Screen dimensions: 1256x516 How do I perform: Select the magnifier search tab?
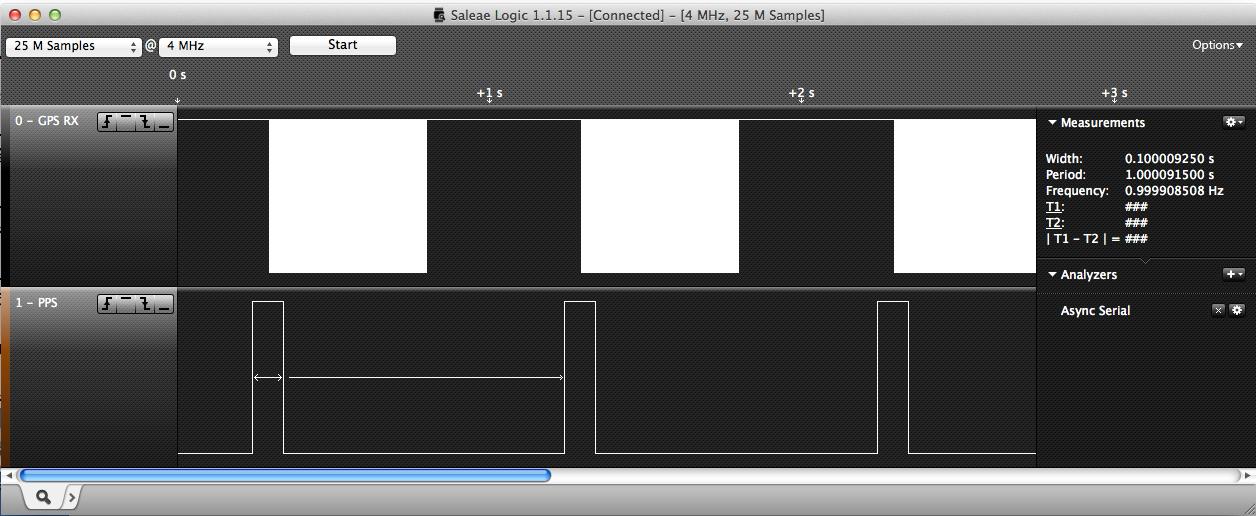43,496
